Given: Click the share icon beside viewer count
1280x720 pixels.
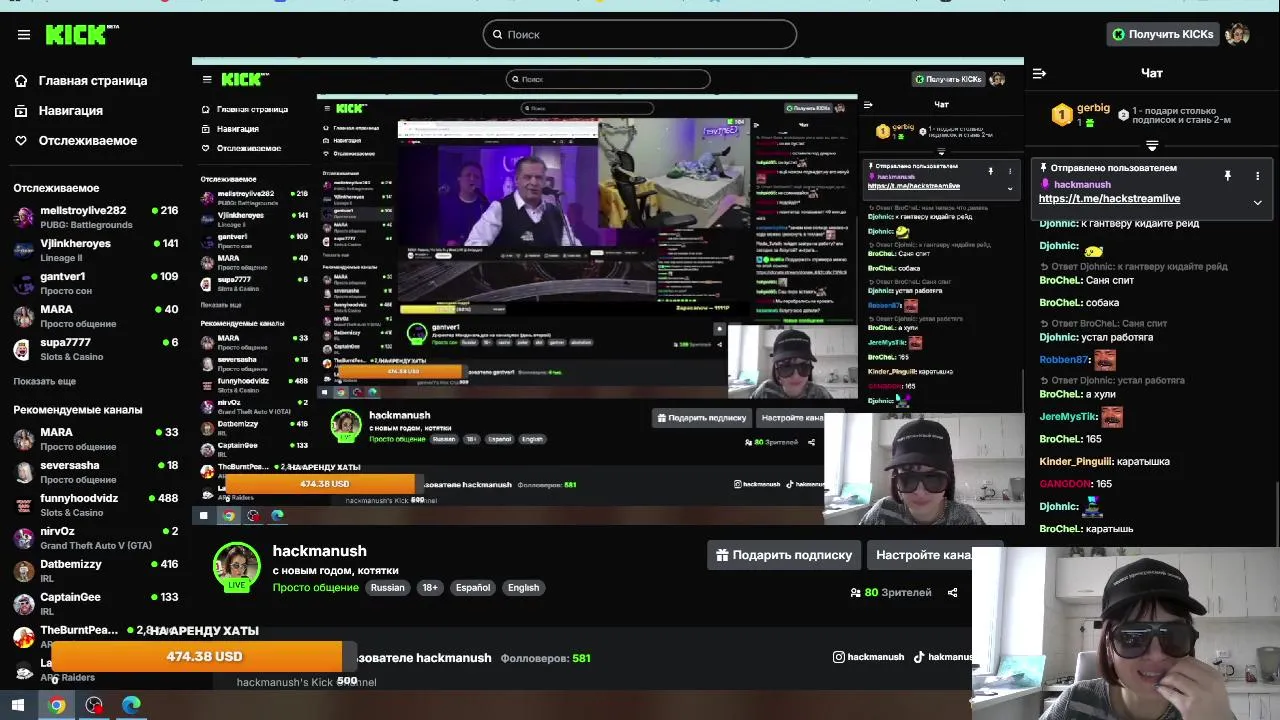Looking at the screenshot, I should pyautogui.click(x=952, y=593).
